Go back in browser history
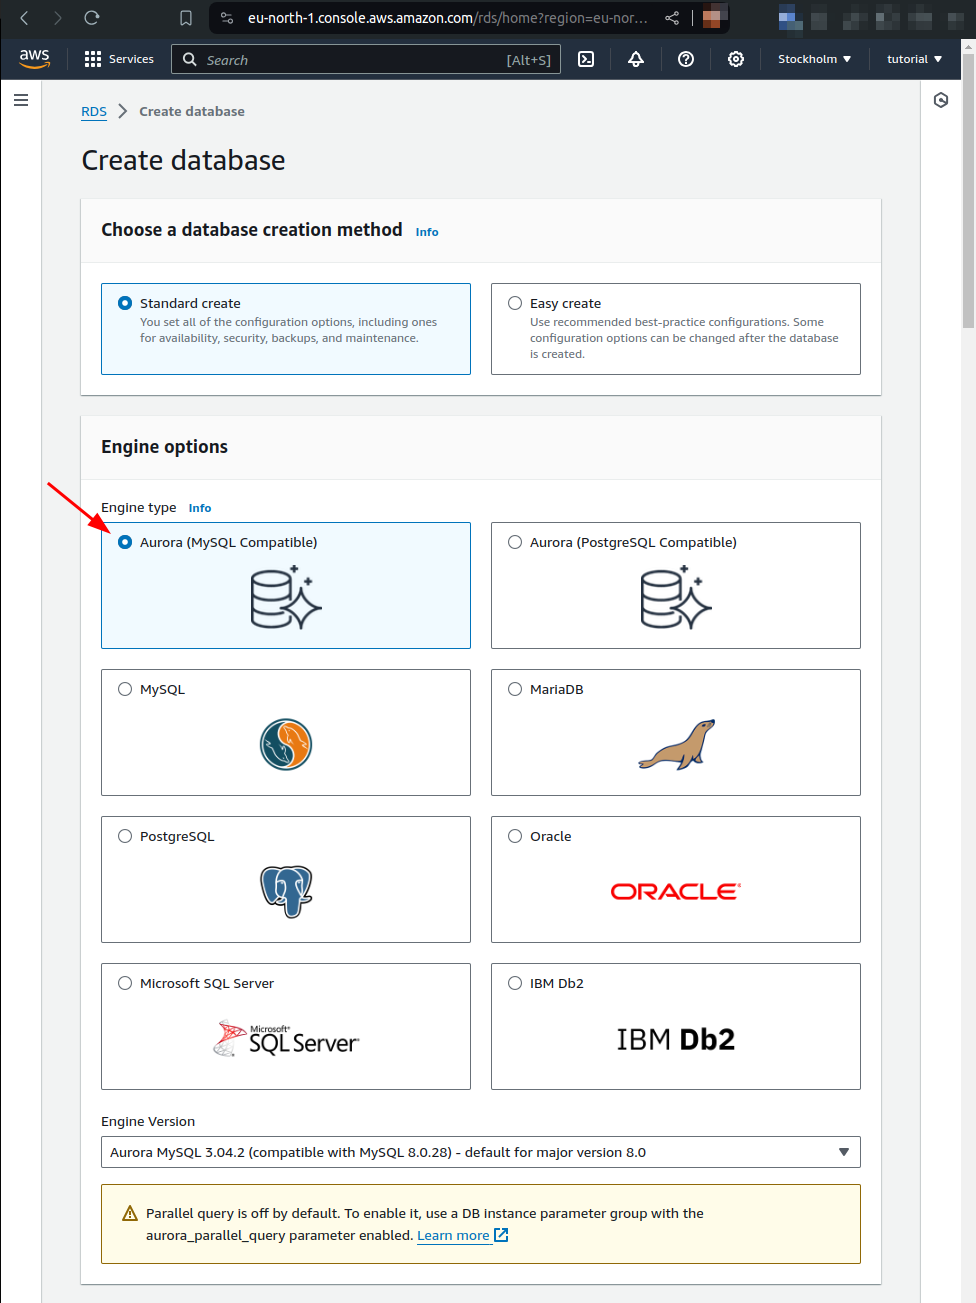Viewport: 976px width, 1303px height. [x=25, y=18]
